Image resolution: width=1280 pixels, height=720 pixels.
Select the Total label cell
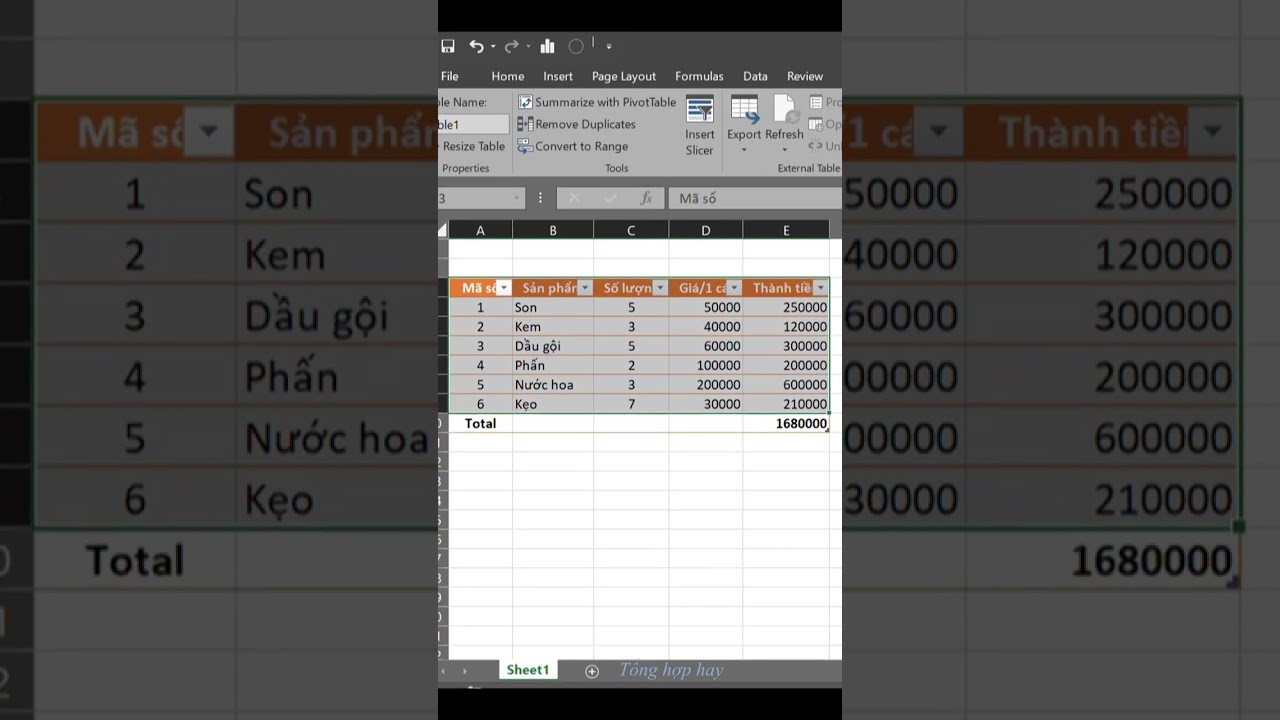480,424
